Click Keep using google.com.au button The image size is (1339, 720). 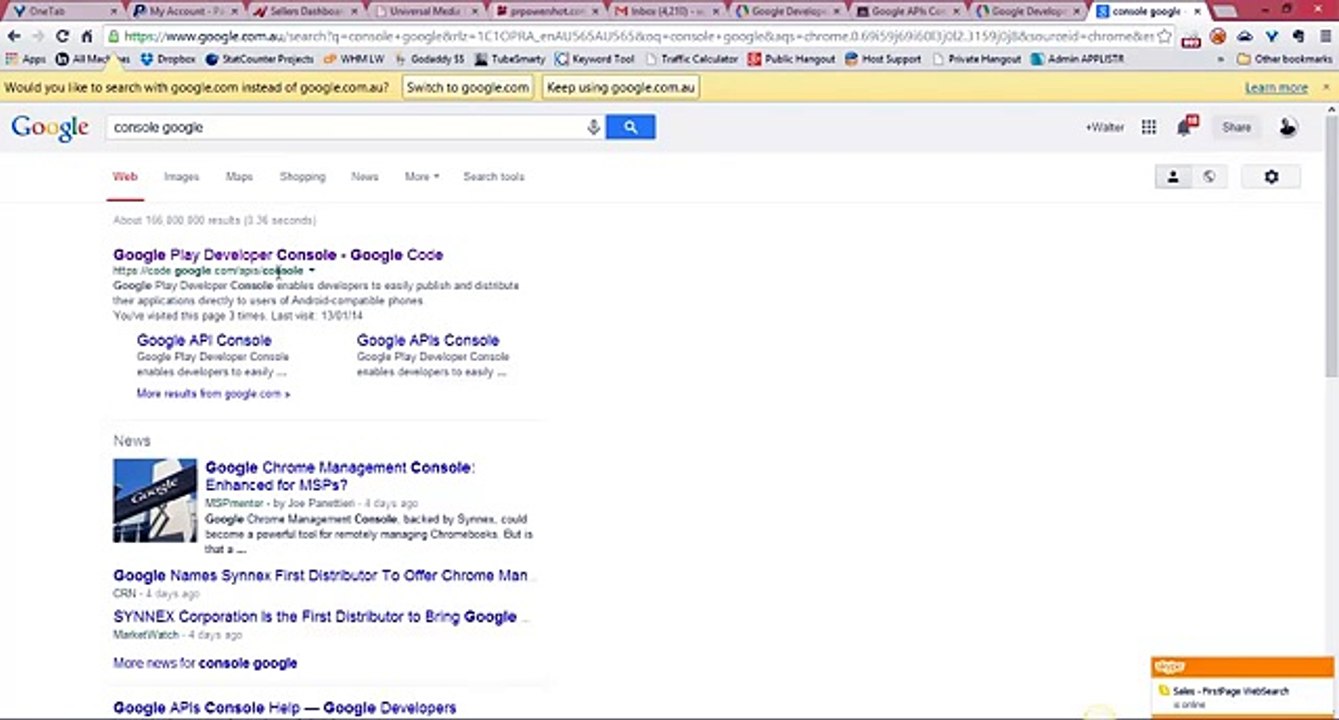[x=619, y=88]
